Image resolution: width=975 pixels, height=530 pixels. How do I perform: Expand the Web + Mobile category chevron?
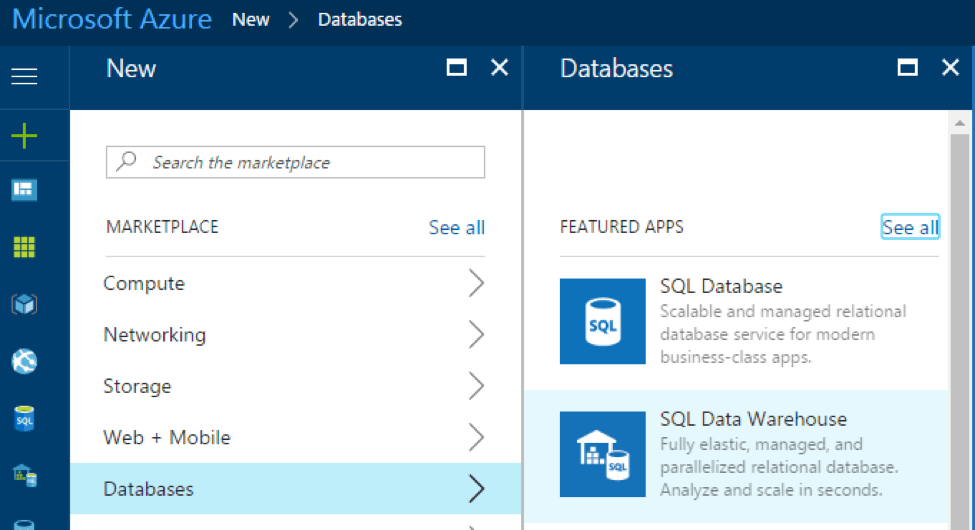pyautogui.click(x=476, y=437)
